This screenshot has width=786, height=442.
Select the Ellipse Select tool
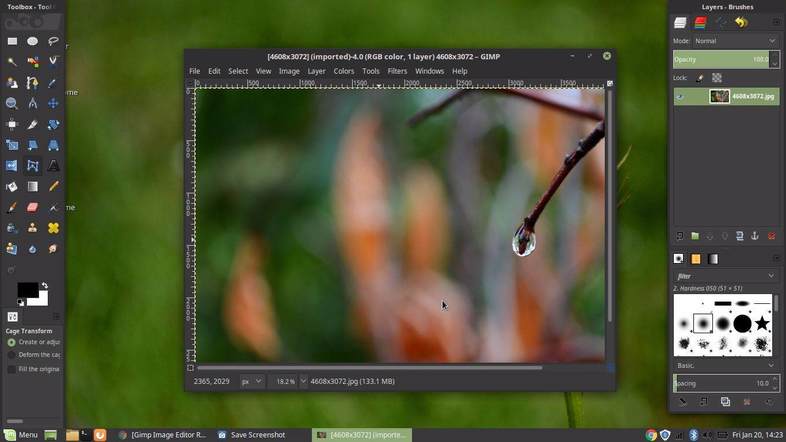[x=32, y=41]
